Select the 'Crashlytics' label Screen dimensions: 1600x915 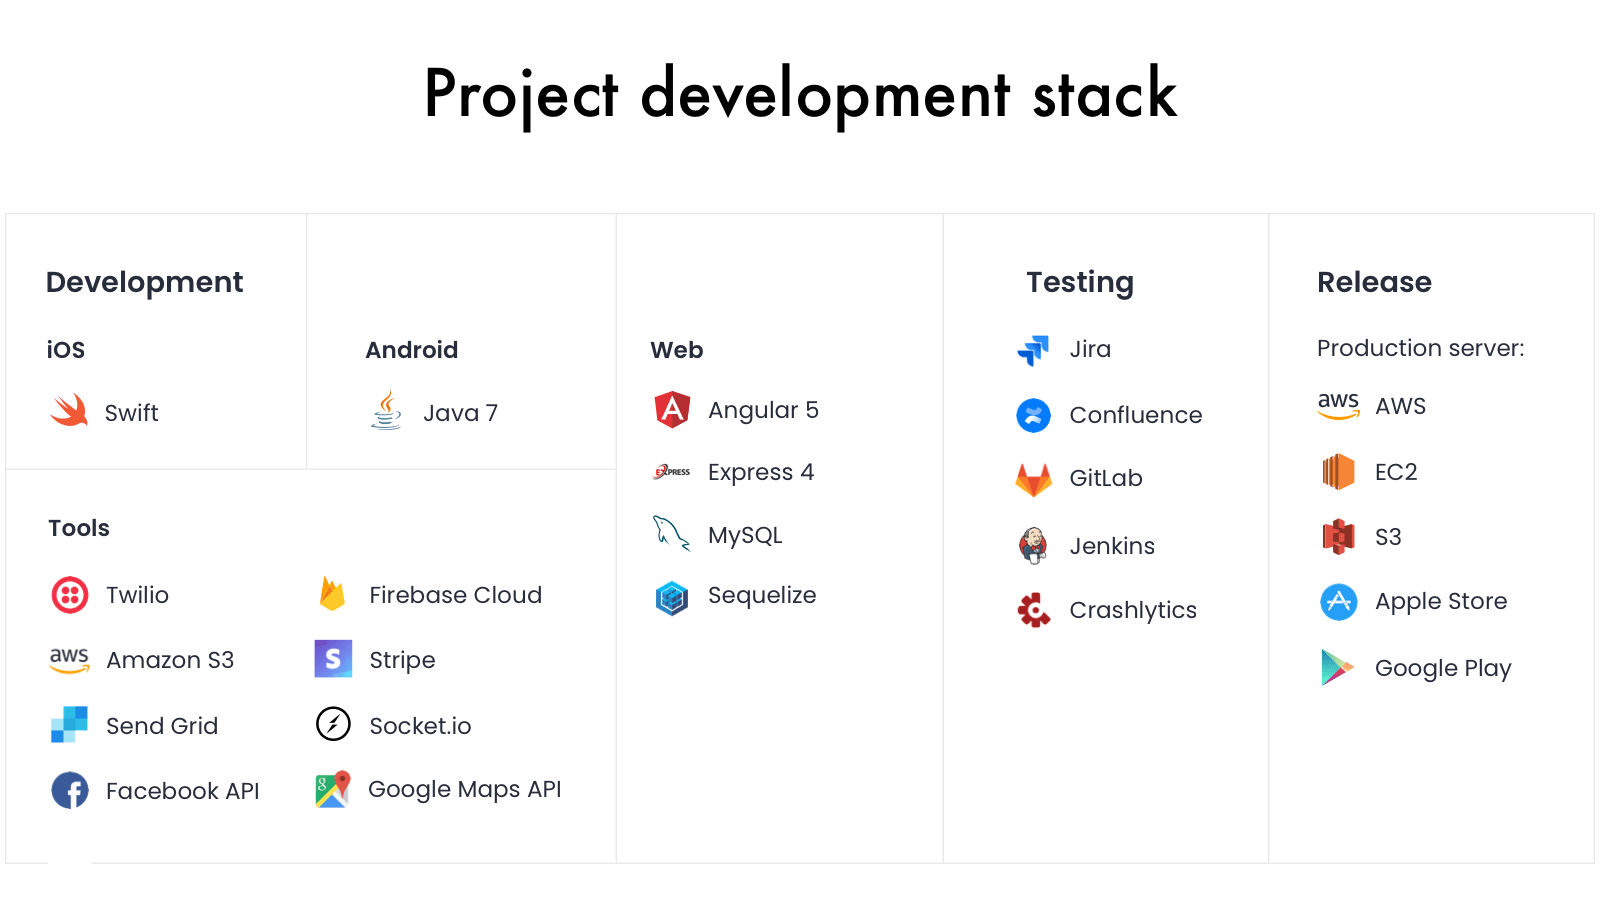(1133, 611)
